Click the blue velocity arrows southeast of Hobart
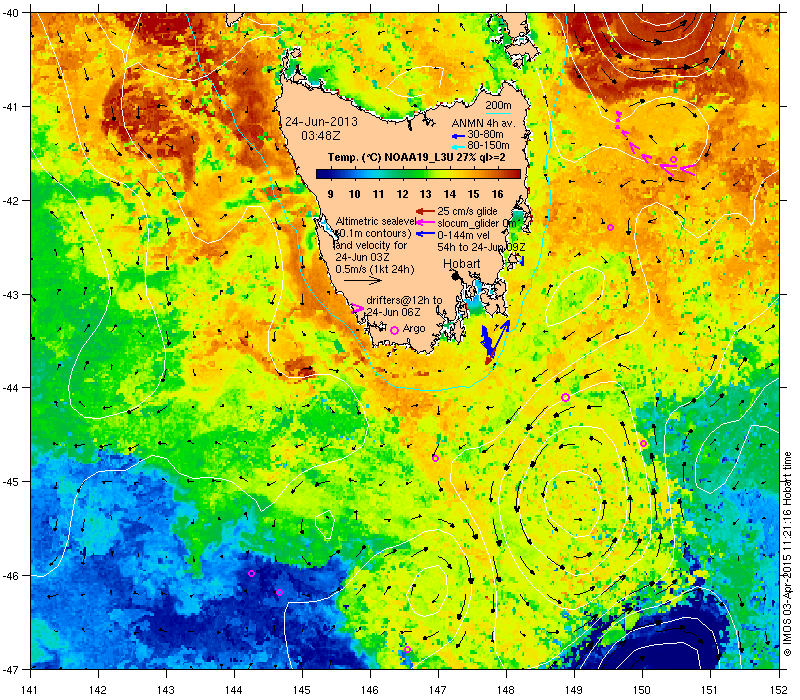The height and width of the screenshot is (700, 800). [x=495, y=338]
